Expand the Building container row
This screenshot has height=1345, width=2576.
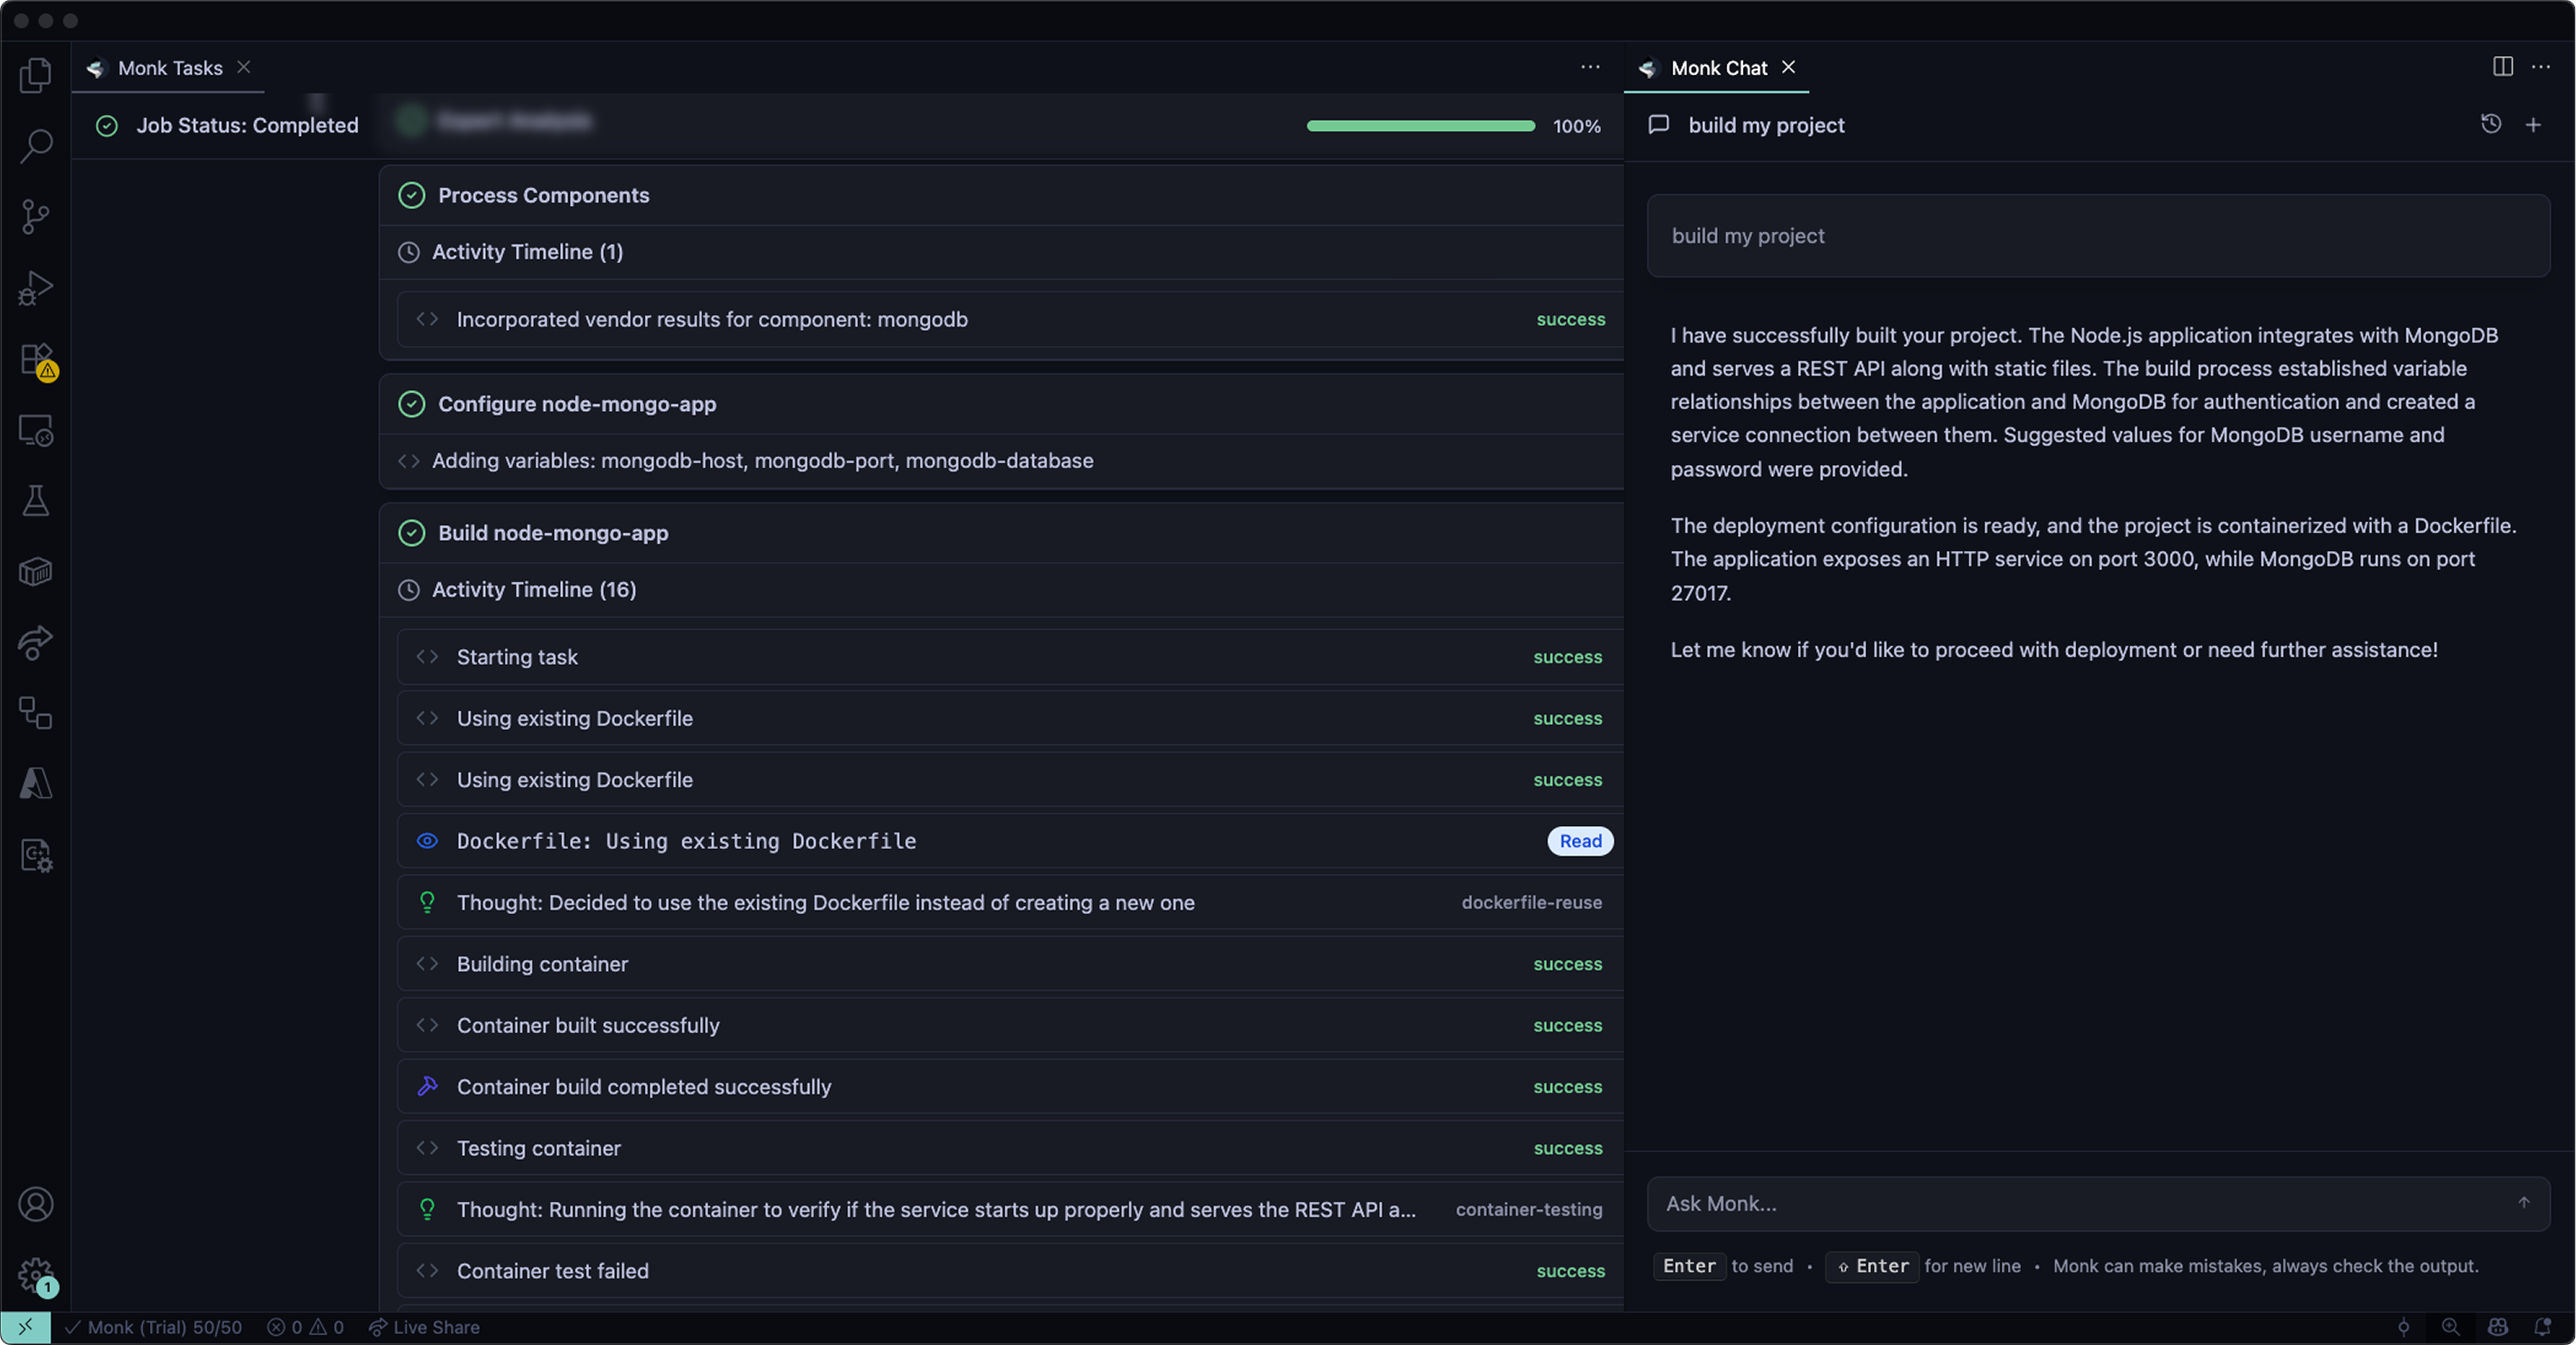(1010, 964)
